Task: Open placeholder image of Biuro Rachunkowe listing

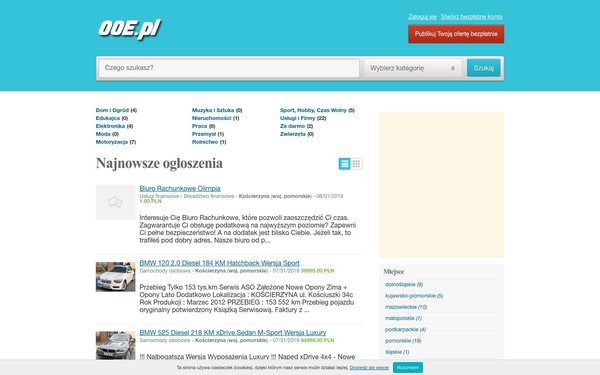Action: coord(116,202)
